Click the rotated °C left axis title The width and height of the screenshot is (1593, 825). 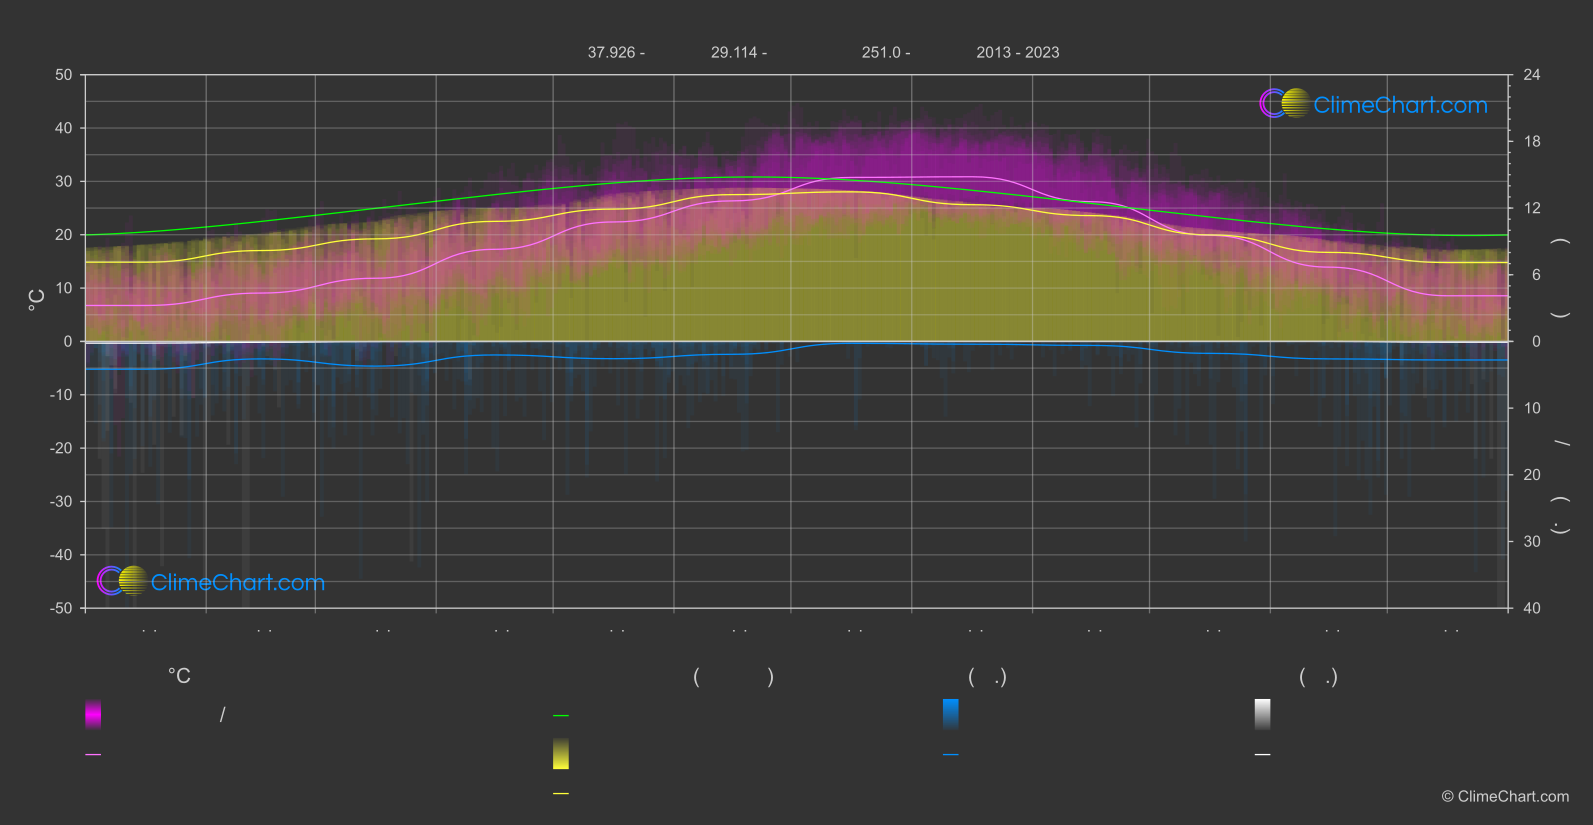click(36, 300)
